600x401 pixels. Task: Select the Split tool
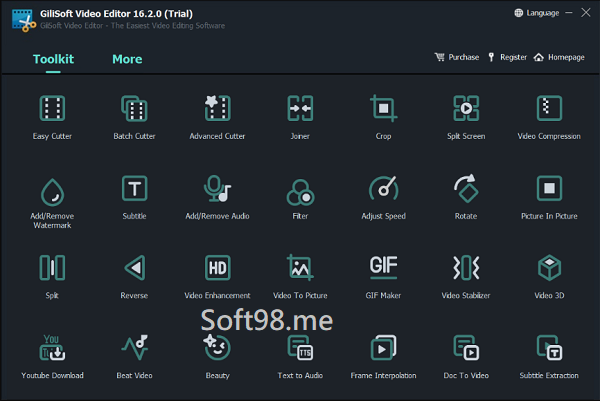[x=52, y=277]
